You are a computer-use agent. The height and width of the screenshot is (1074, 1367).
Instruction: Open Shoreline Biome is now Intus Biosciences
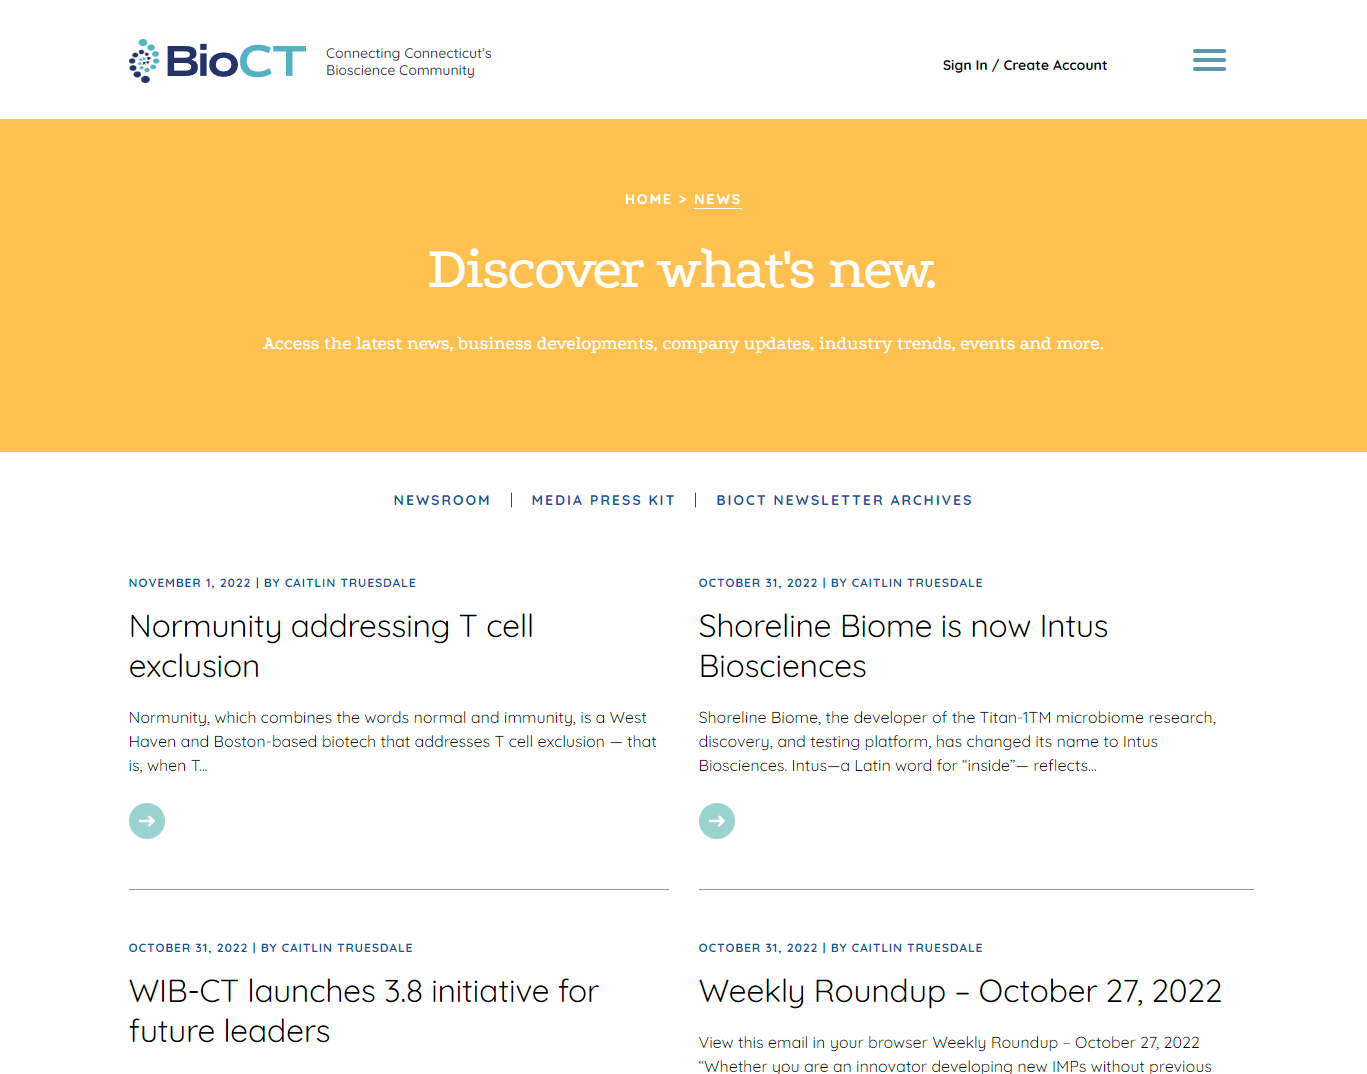903,646
